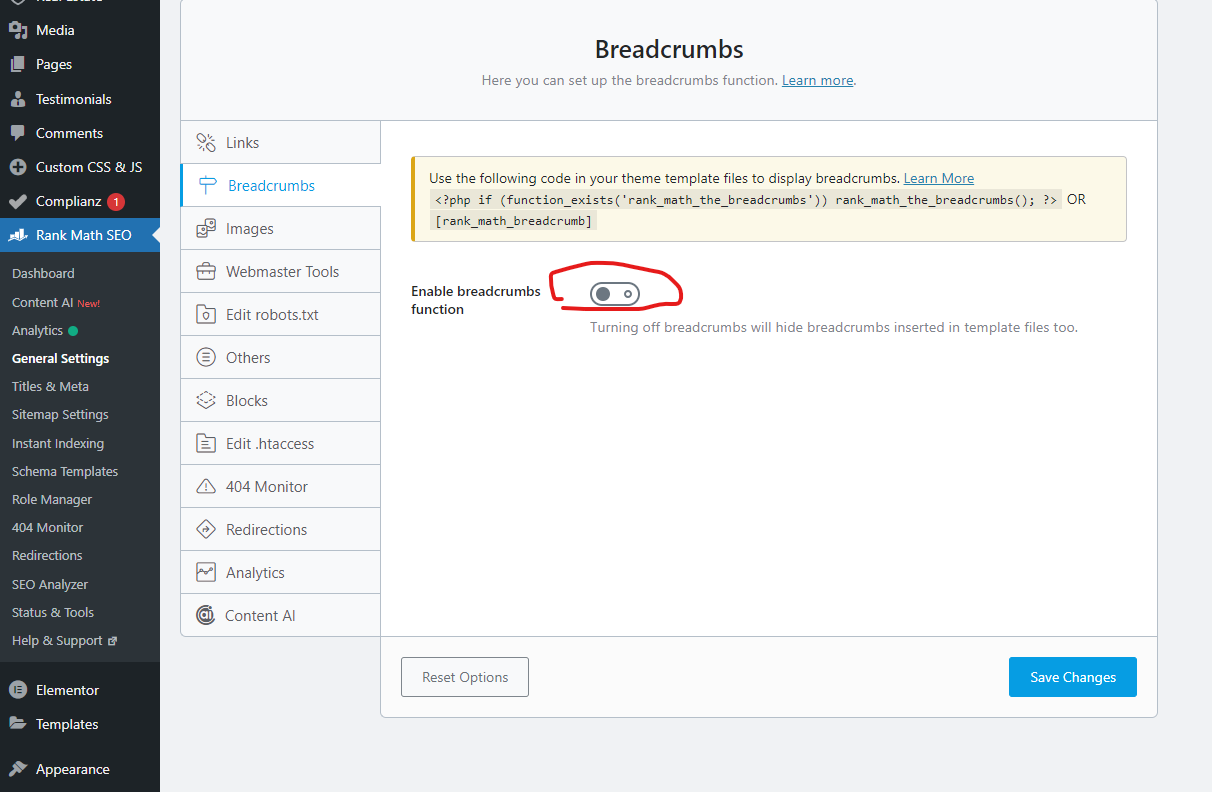Click the 404 Monitor warning icon
This screenshot has height=792, width=1212.
[x=206, y=487]
